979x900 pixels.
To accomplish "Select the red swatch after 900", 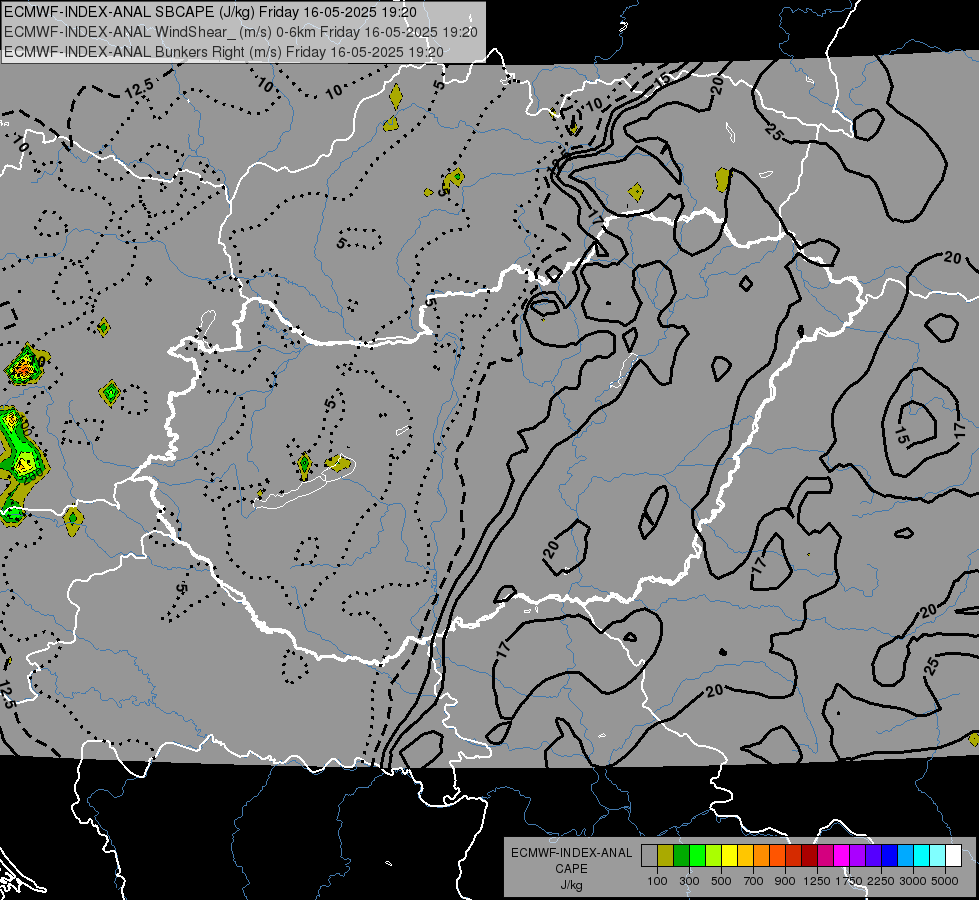I will (794, 856).
